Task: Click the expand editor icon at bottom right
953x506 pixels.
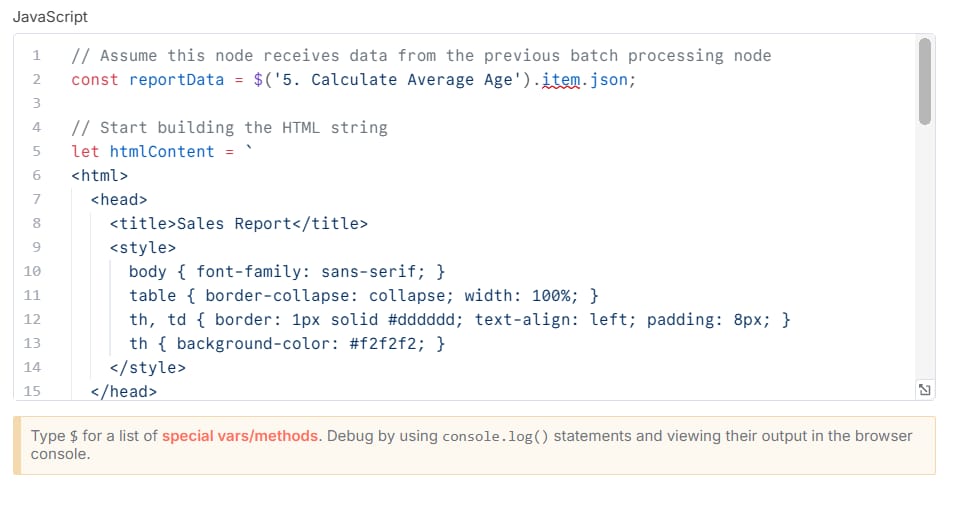Action: [924, 390]
